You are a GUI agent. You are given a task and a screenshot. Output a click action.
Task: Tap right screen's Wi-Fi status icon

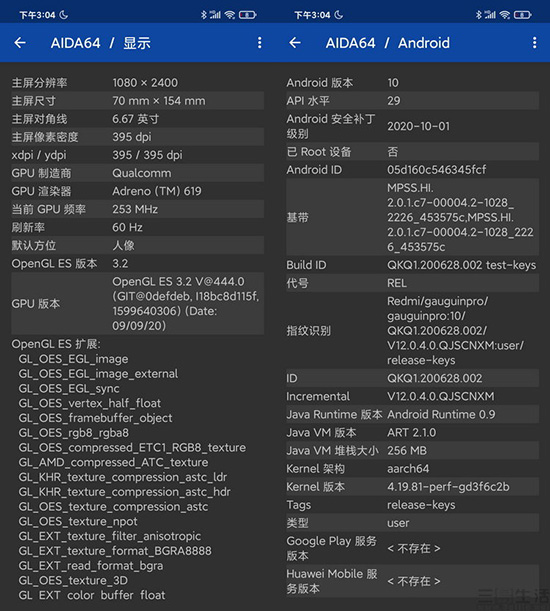point(505,15)
